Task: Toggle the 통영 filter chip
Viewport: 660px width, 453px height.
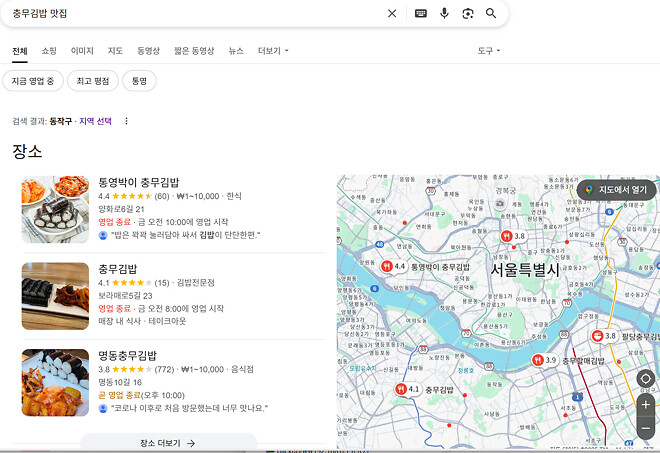Action: 139,81
